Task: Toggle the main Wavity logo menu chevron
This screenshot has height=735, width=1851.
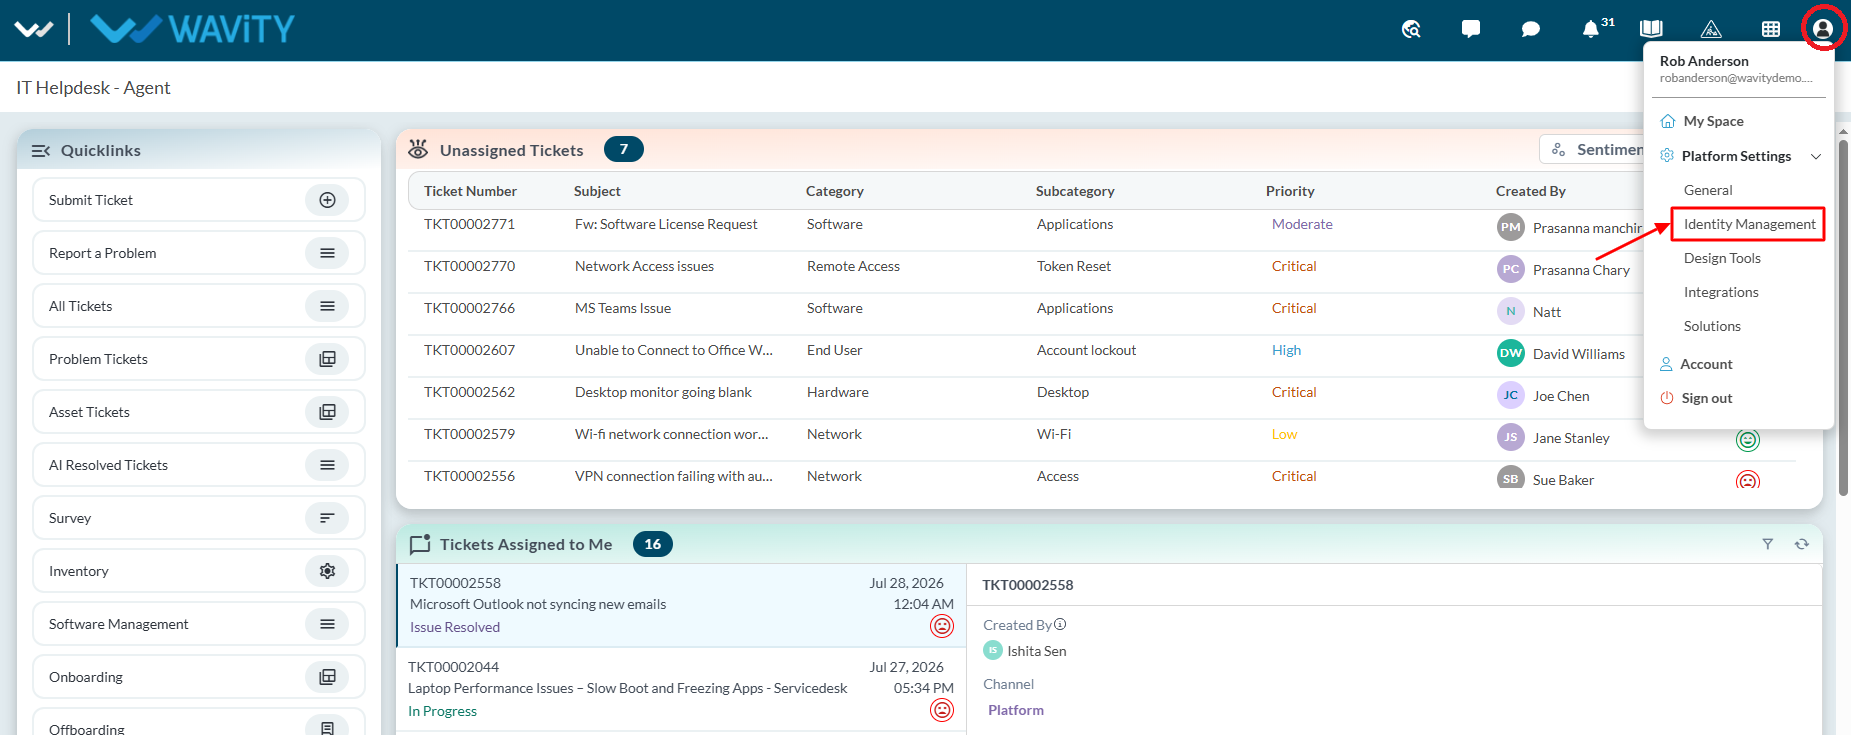Action: pos(34,29)
